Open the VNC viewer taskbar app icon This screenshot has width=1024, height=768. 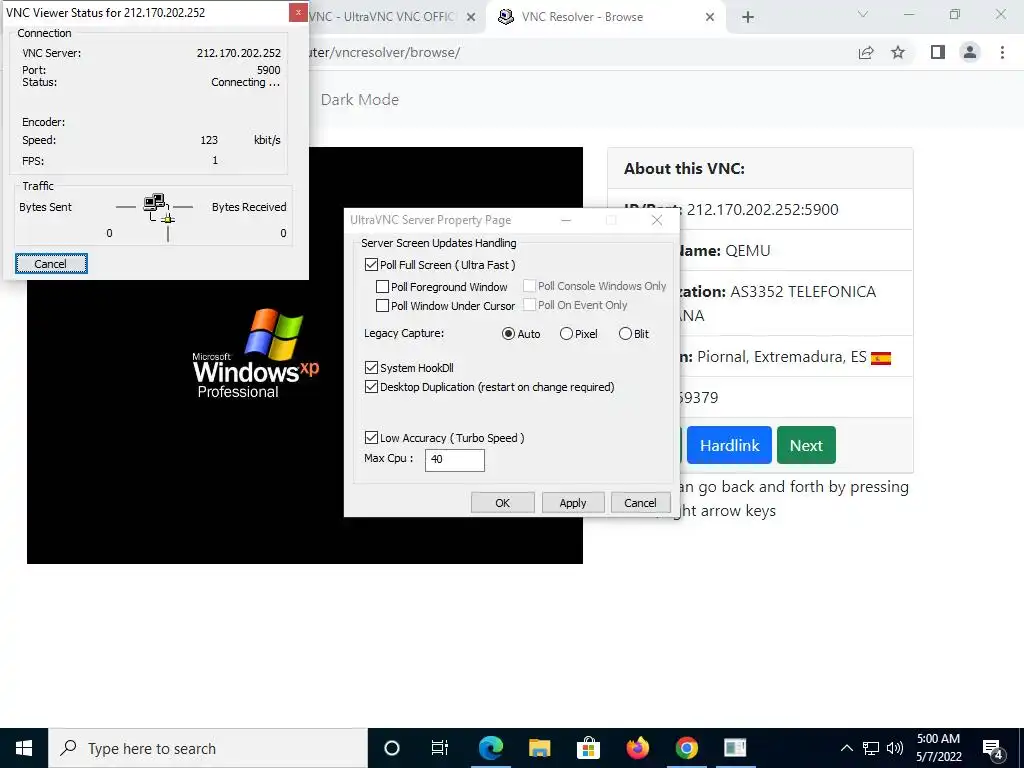pyautogui.click(x=735, y=748)
